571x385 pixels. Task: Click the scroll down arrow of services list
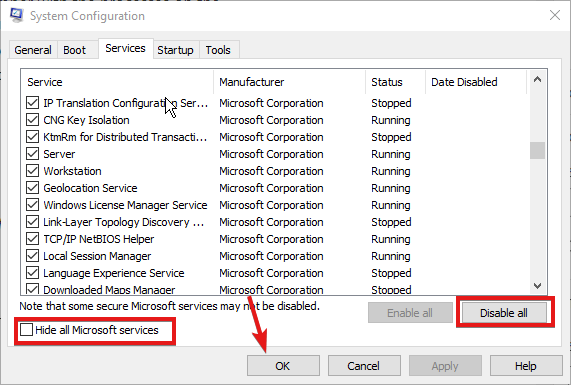pos(537,286)
